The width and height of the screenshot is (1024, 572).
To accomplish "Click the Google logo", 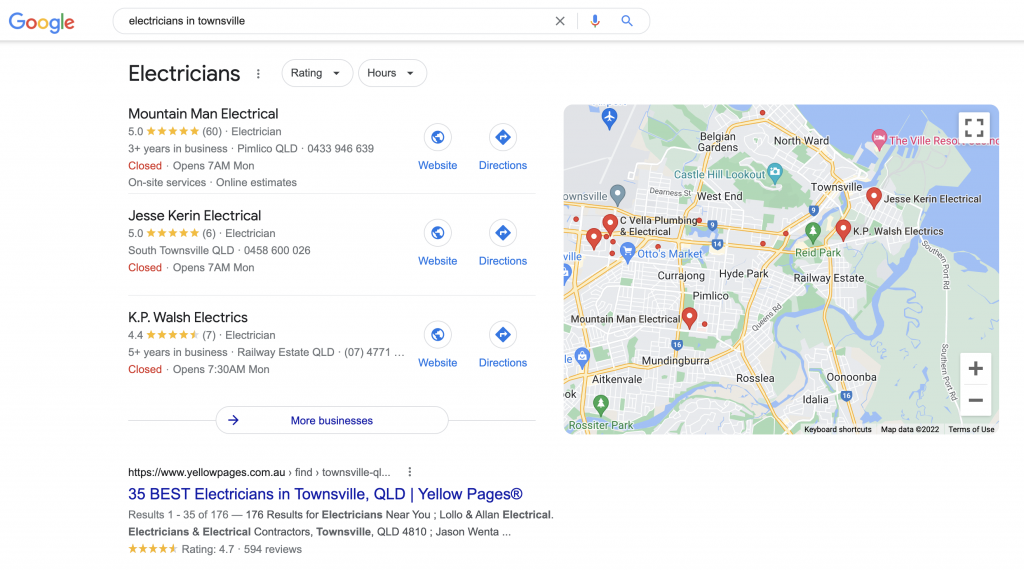I will click(x=42, y=22).
